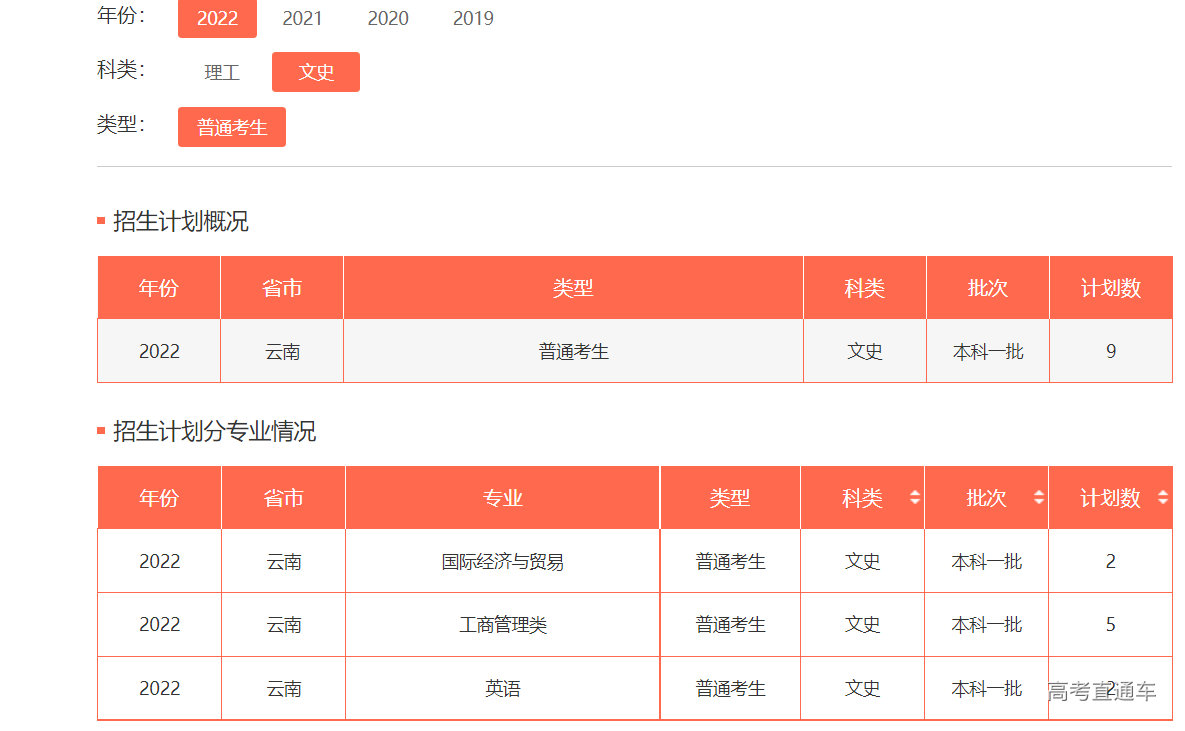
Task: Select the 2022 year filter
Action: pos(217,19)
